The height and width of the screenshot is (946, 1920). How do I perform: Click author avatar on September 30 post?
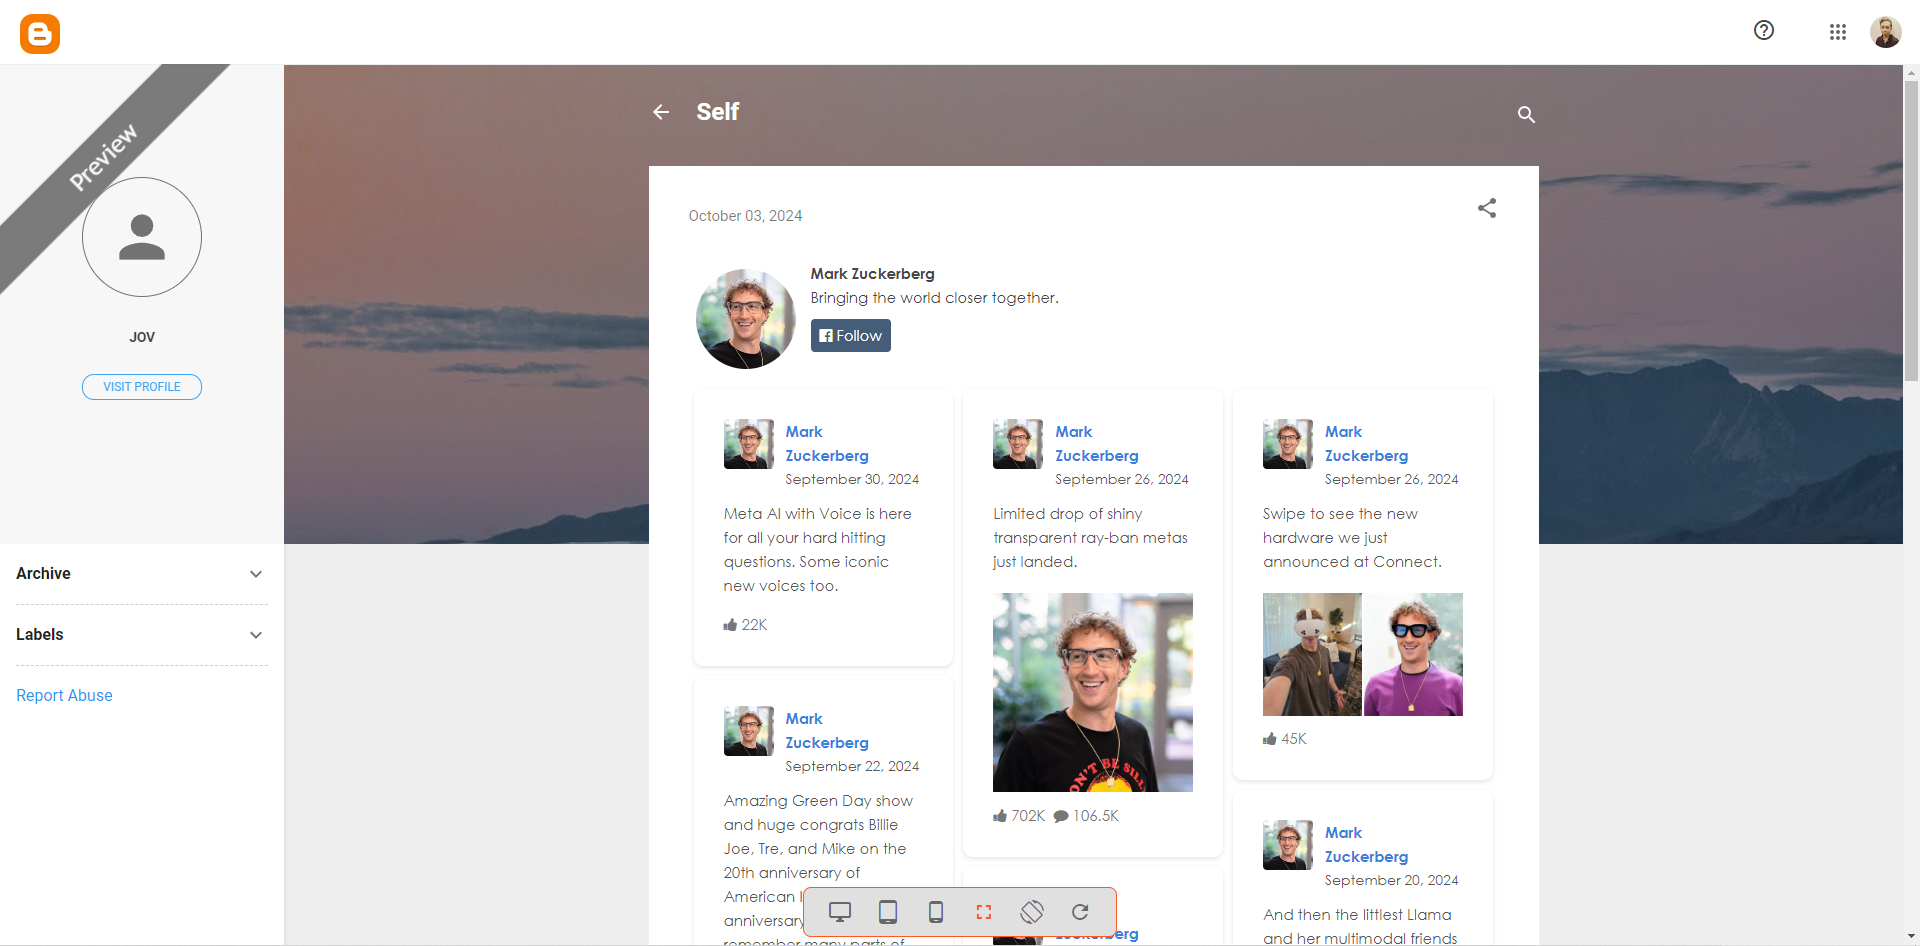pos(749,444)
